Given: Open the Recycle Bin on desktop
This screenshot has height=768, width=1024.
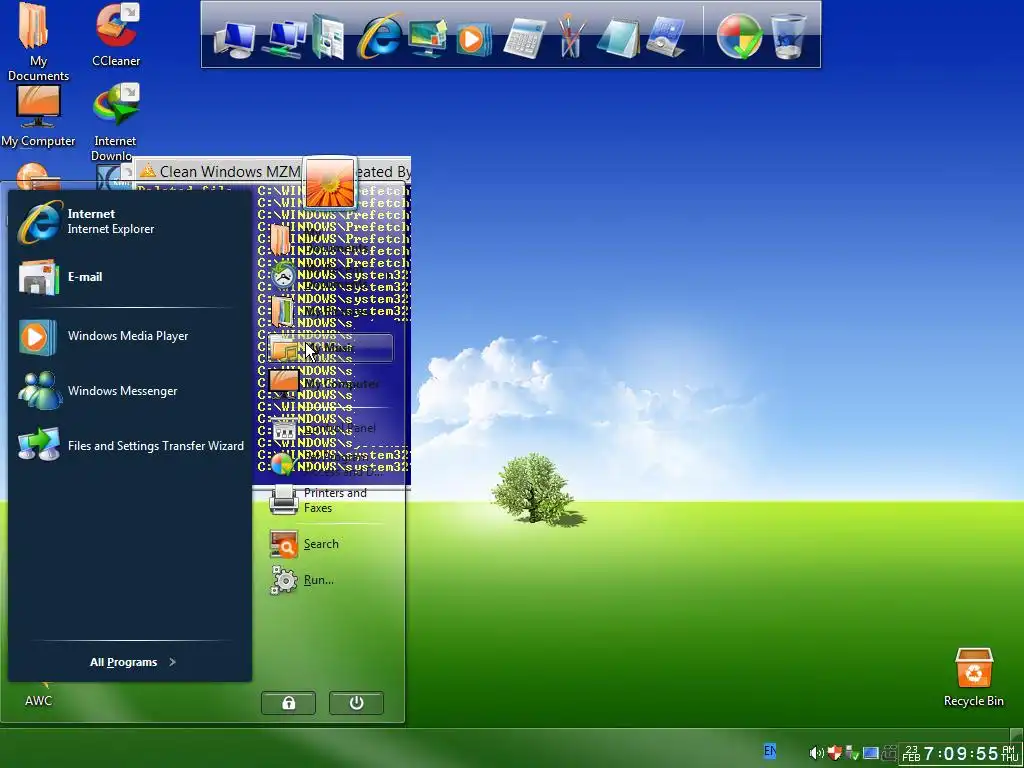Looking at the screenshot, I should coord(974,678).
